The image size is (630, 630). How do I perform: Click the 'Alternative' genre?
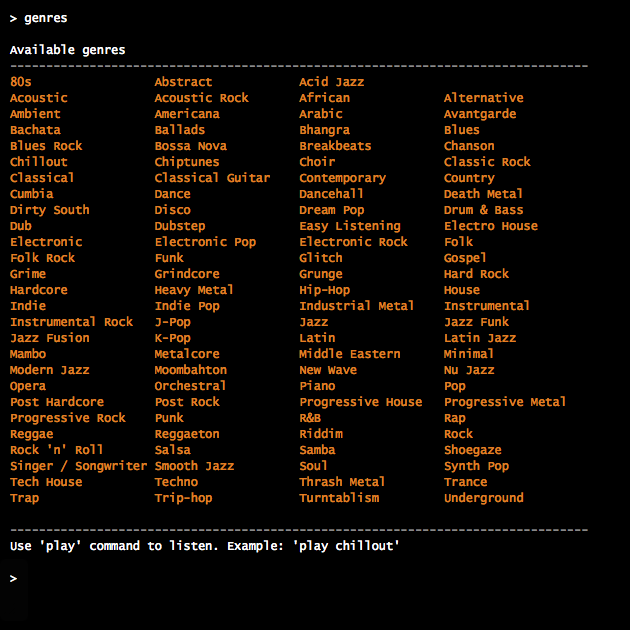[483, 98]
